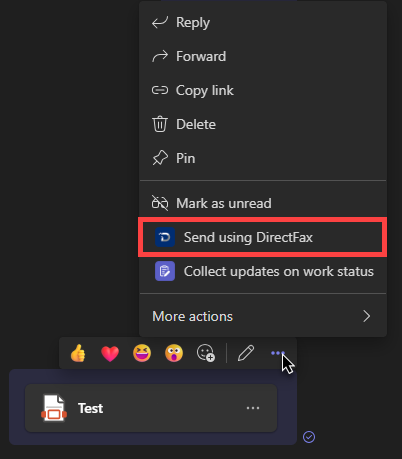Open the Test file attachment card
This screenshot has height=459, width=402.
(151, 408)
